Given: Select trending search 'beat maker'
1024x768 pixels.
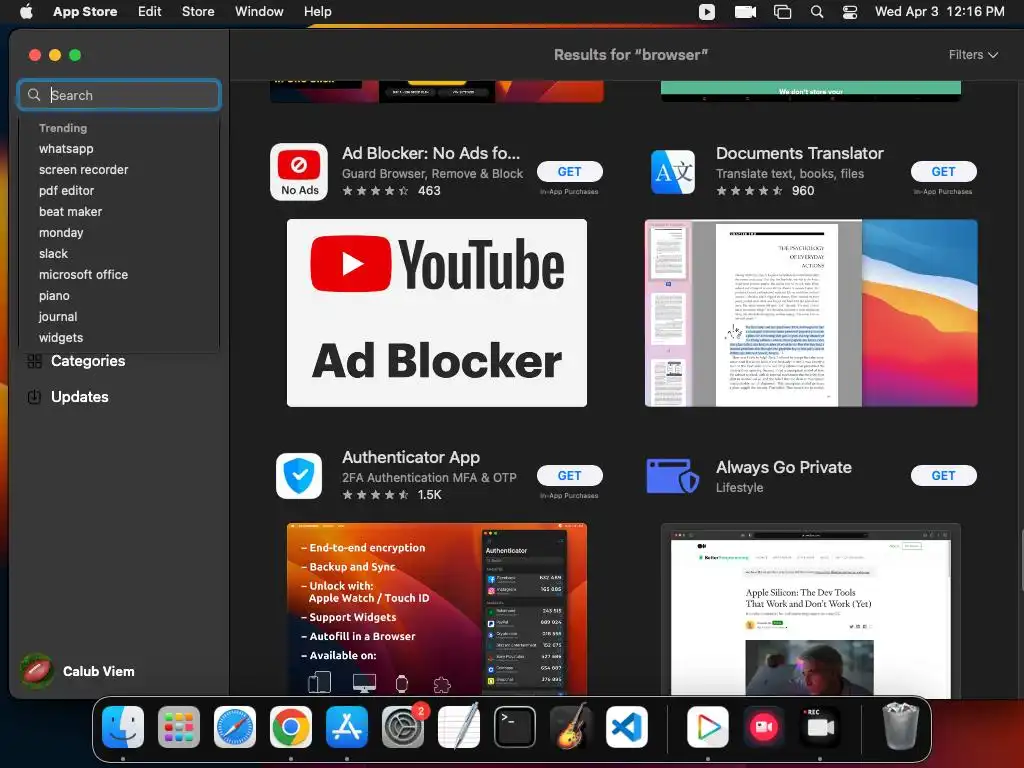Looking at the screenshot, I should [71, 211].
